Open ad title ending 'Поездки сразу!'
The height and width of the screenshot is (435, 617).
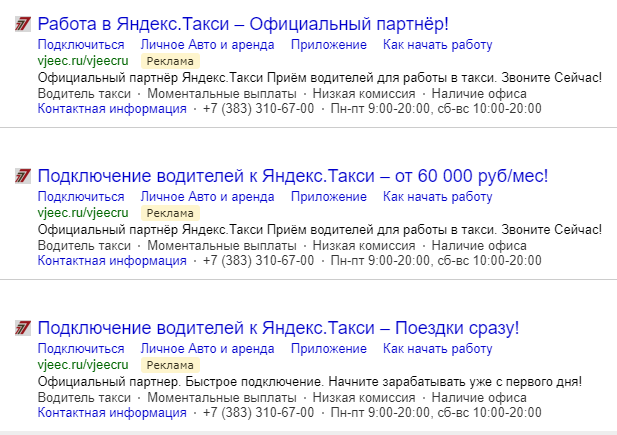coord(279,328)
